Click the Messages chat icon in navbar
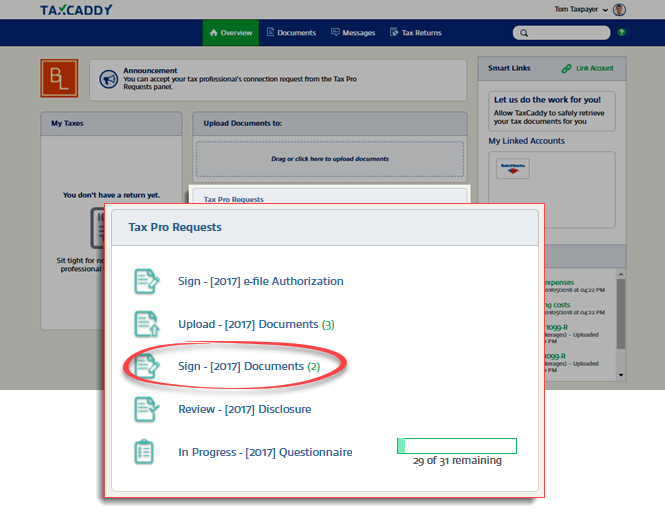The width and height of the screenshot is (665, 513). pyautogui.click(x=335, y=32)
